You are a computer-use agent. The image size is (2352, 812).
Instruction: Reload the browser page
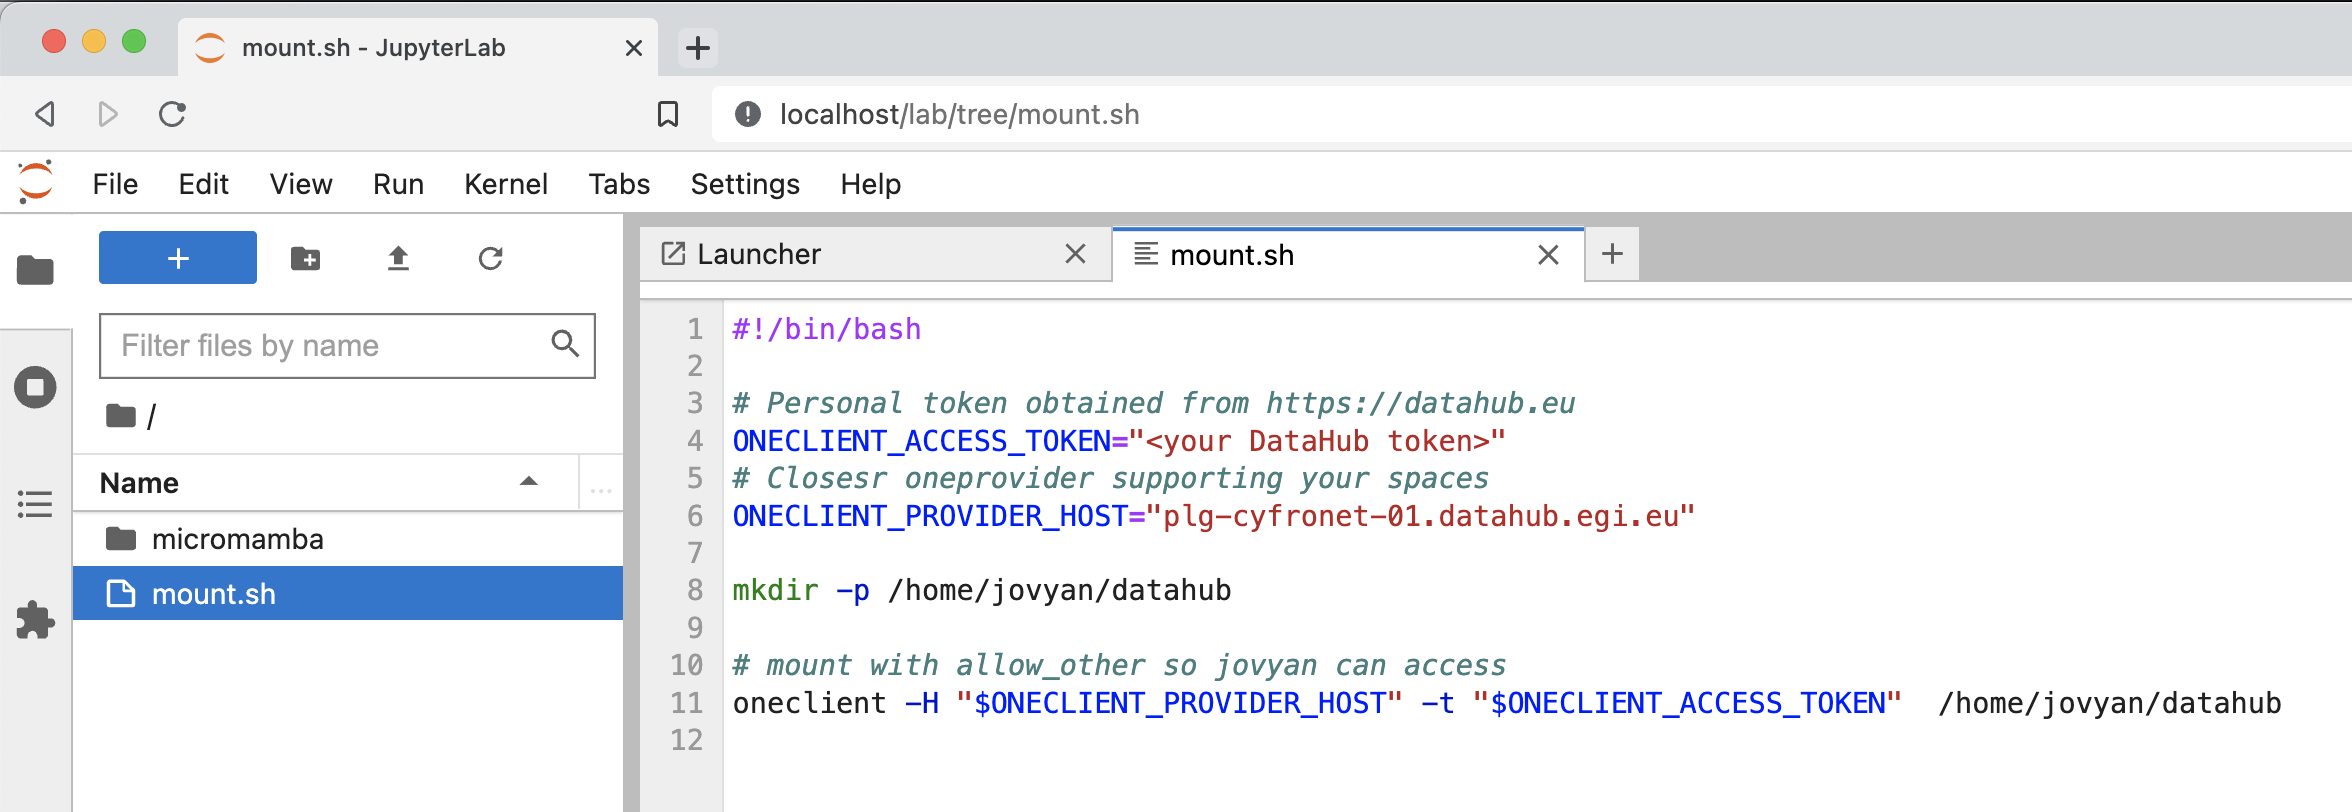pyautogui.click(x=172, y=114)
